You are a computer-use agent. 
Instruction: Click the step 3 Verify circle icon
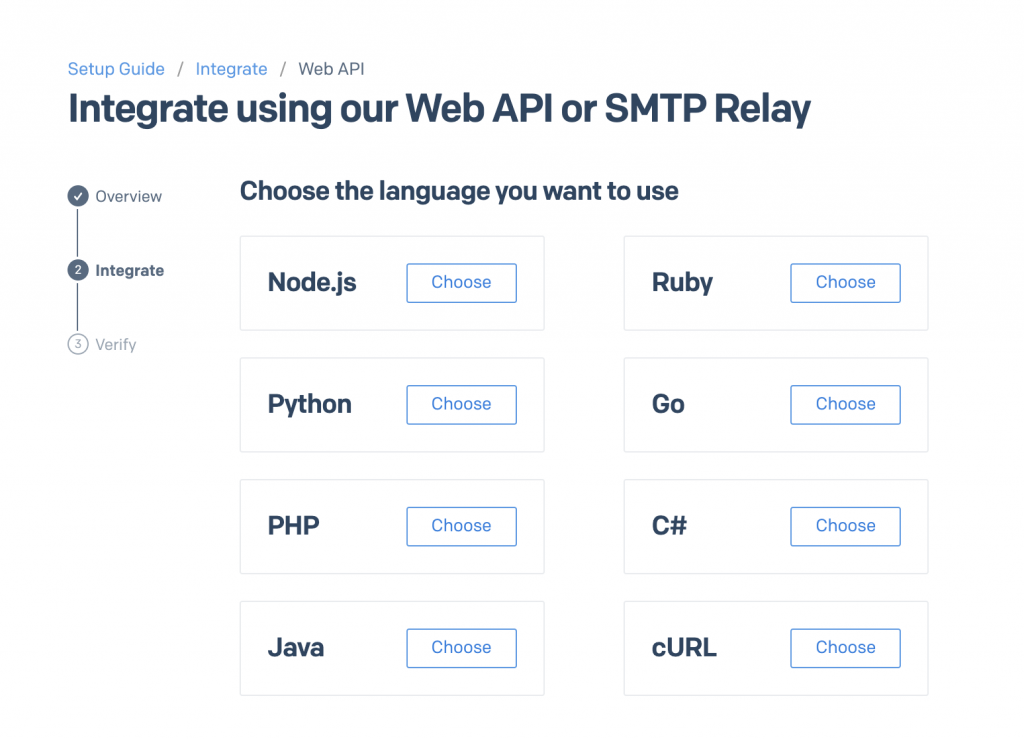click(78, 344)
